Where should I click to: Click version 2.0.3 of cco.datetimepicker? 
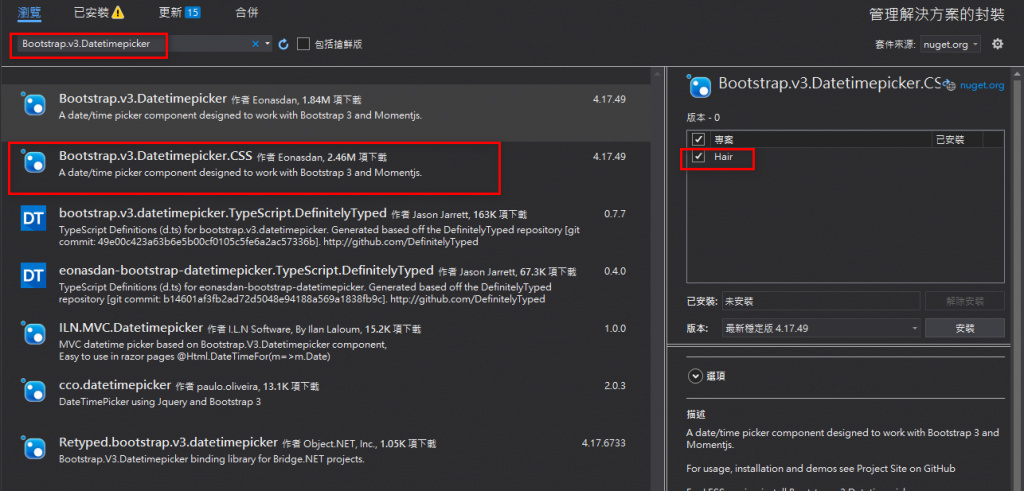[x=615, y=385]
